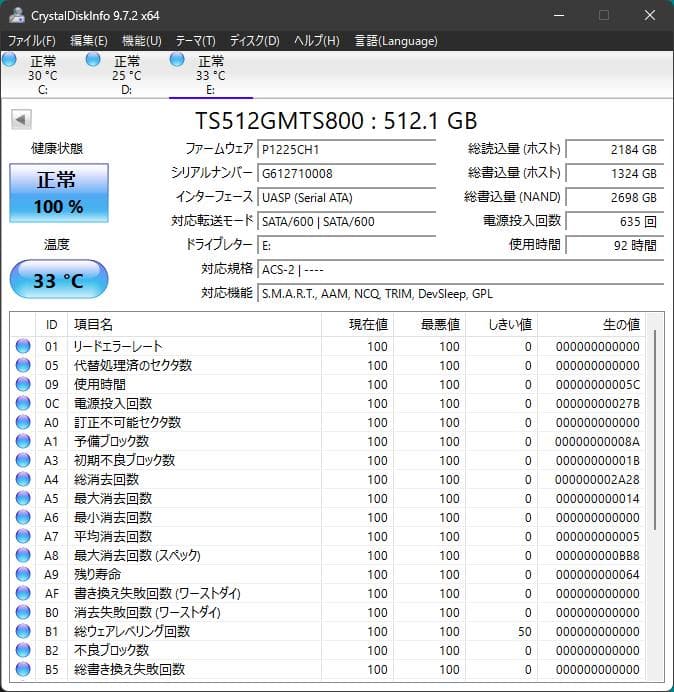Click raw value 00000000027B for 電源投入回数
The width and height of the screenshot is (674, 692).
click(x=597, y=403)
